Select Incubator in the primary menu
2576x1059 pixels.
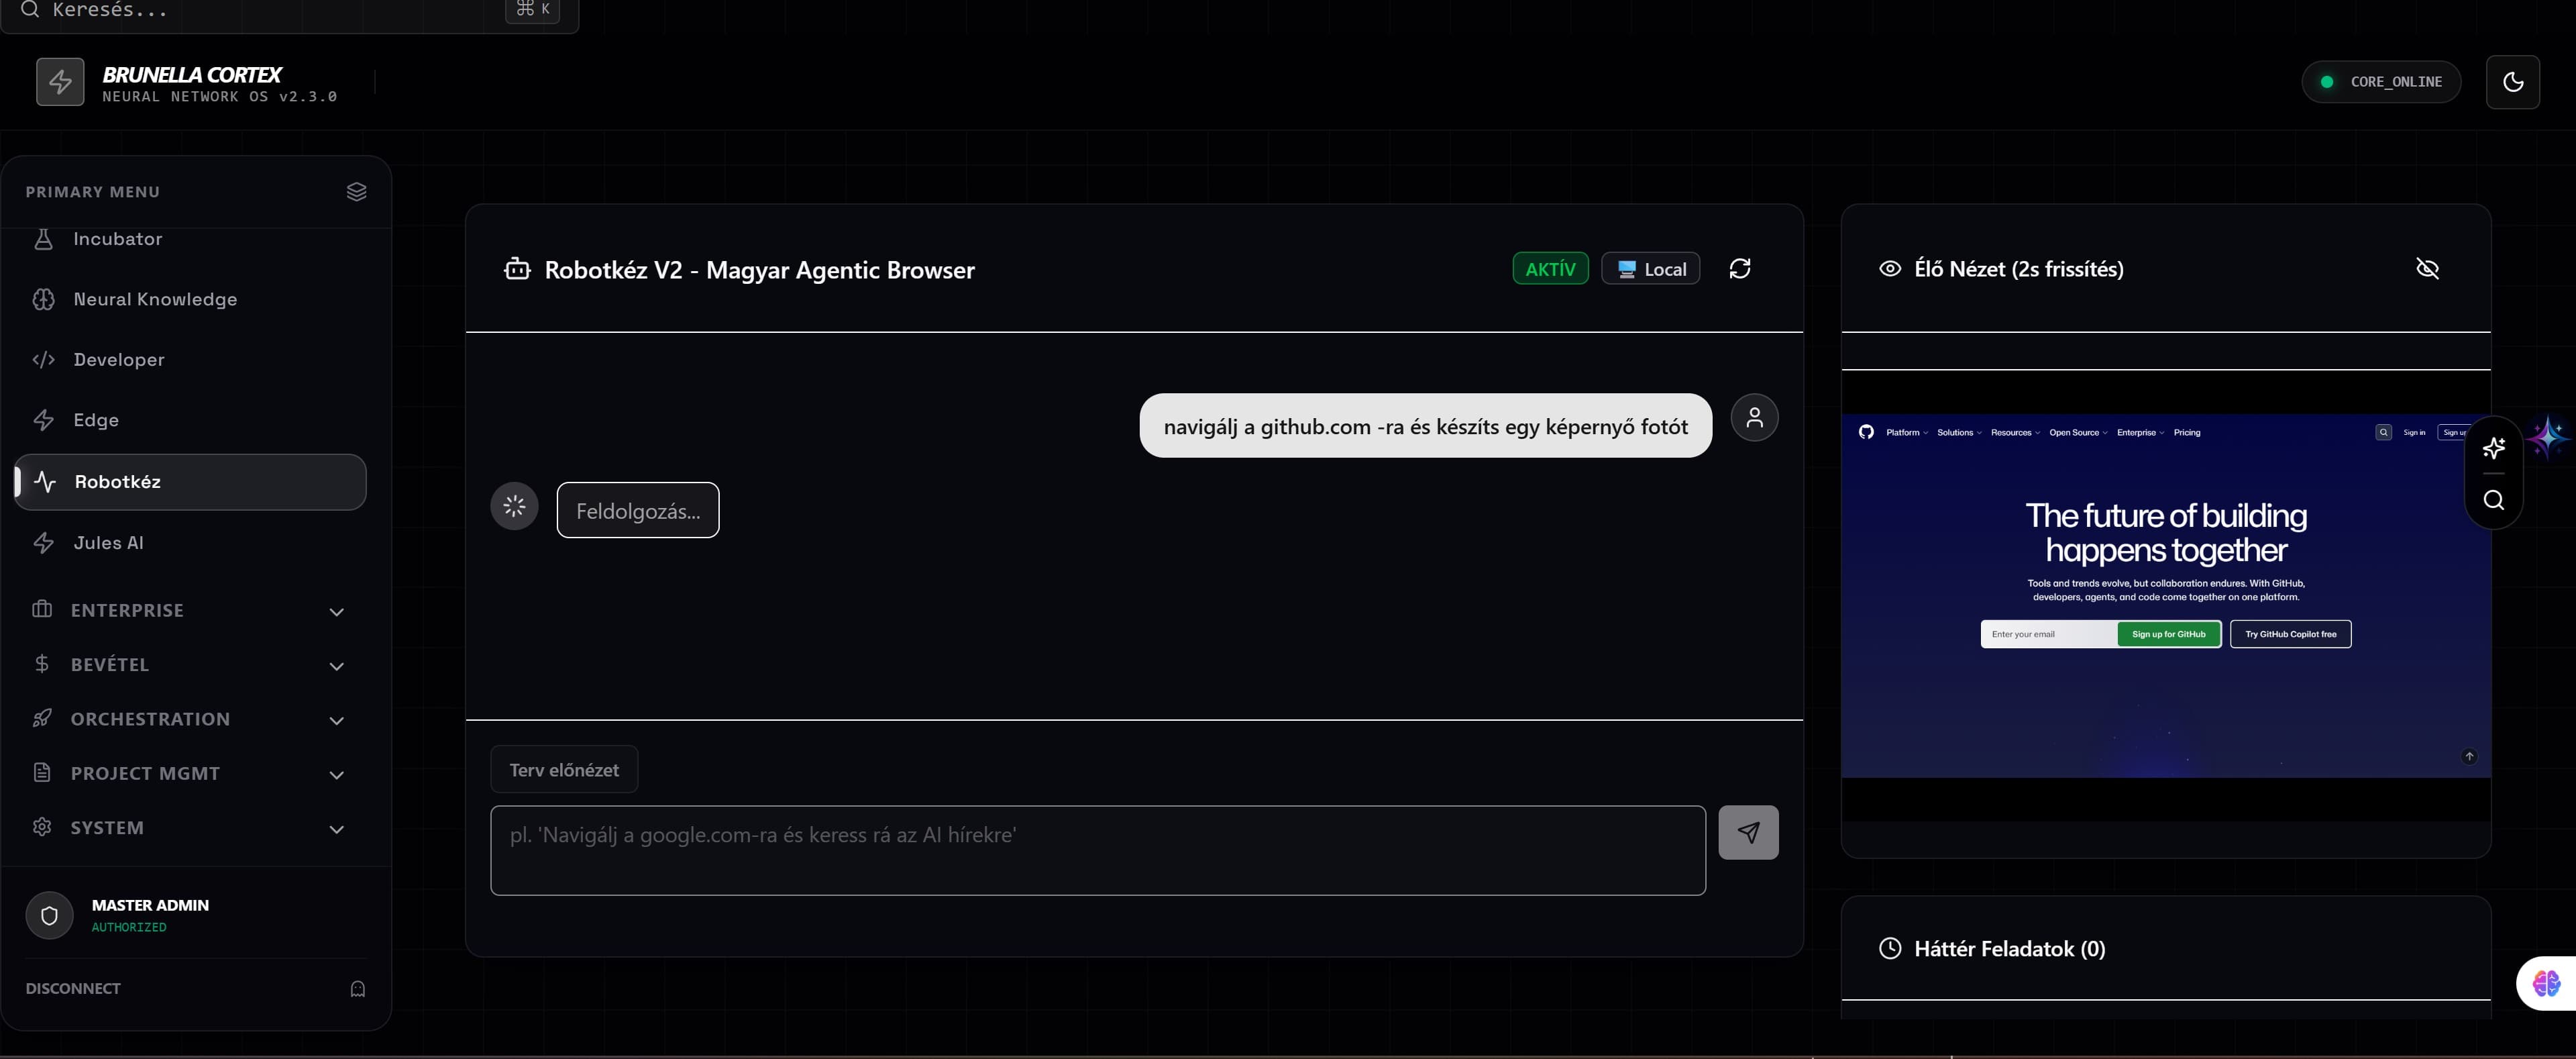[x=117, y=239]
